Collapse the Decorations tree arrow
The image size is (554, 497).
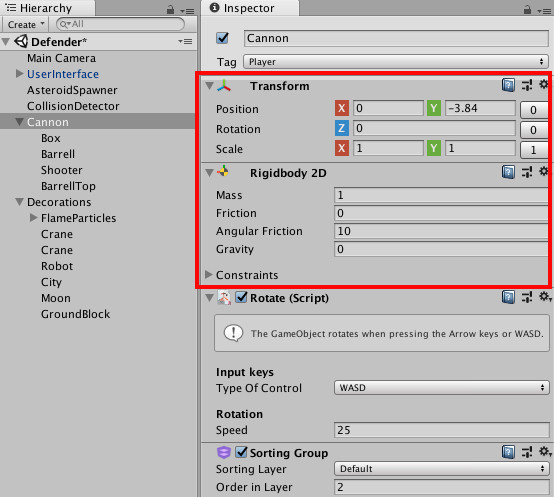click(19, 202)
